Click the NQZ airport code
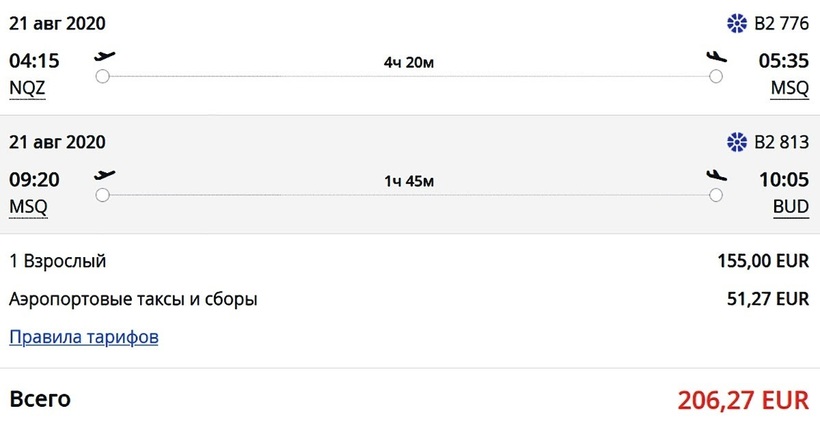 [27, 88]
